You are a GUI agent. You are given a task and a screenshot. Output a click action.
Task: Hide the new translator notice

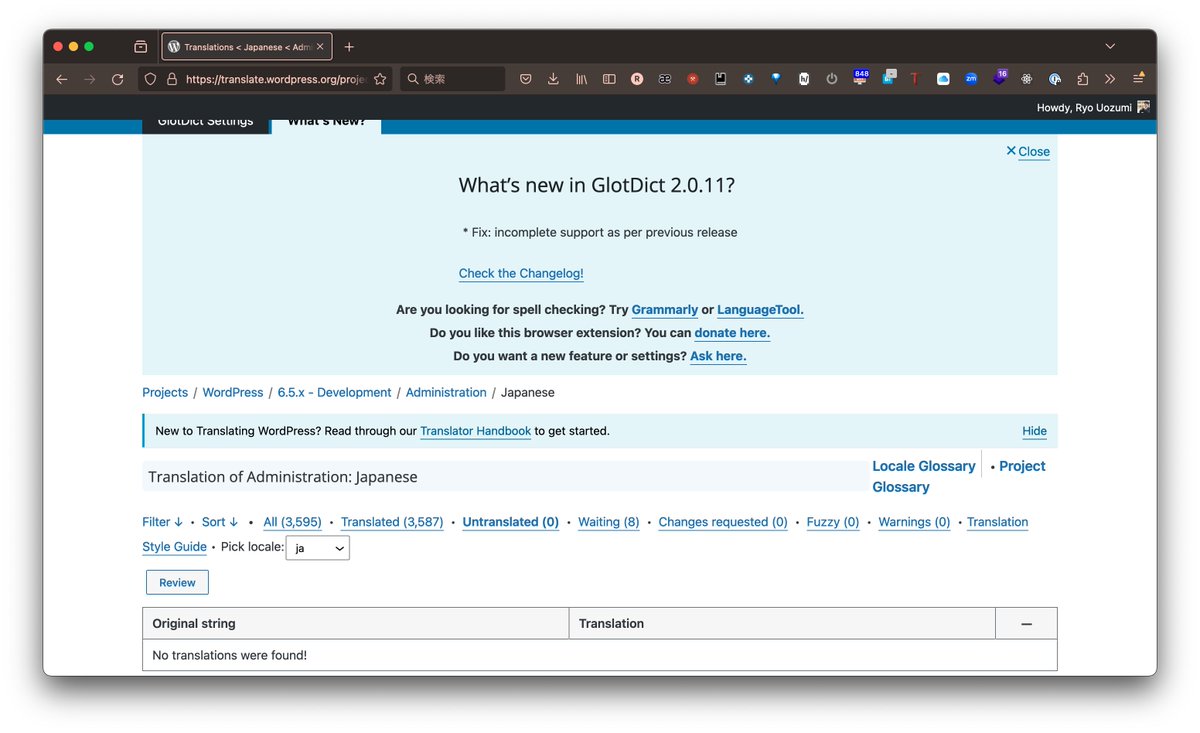click(x=1034, y=431)
